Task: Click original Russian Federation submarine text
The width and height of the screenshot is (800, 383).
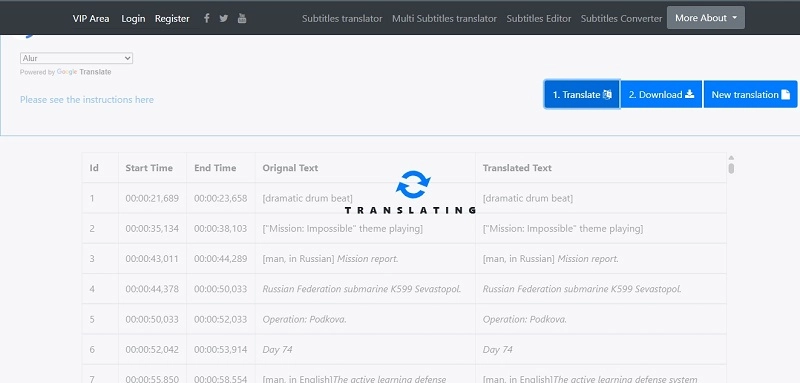Action: [362, 289]
